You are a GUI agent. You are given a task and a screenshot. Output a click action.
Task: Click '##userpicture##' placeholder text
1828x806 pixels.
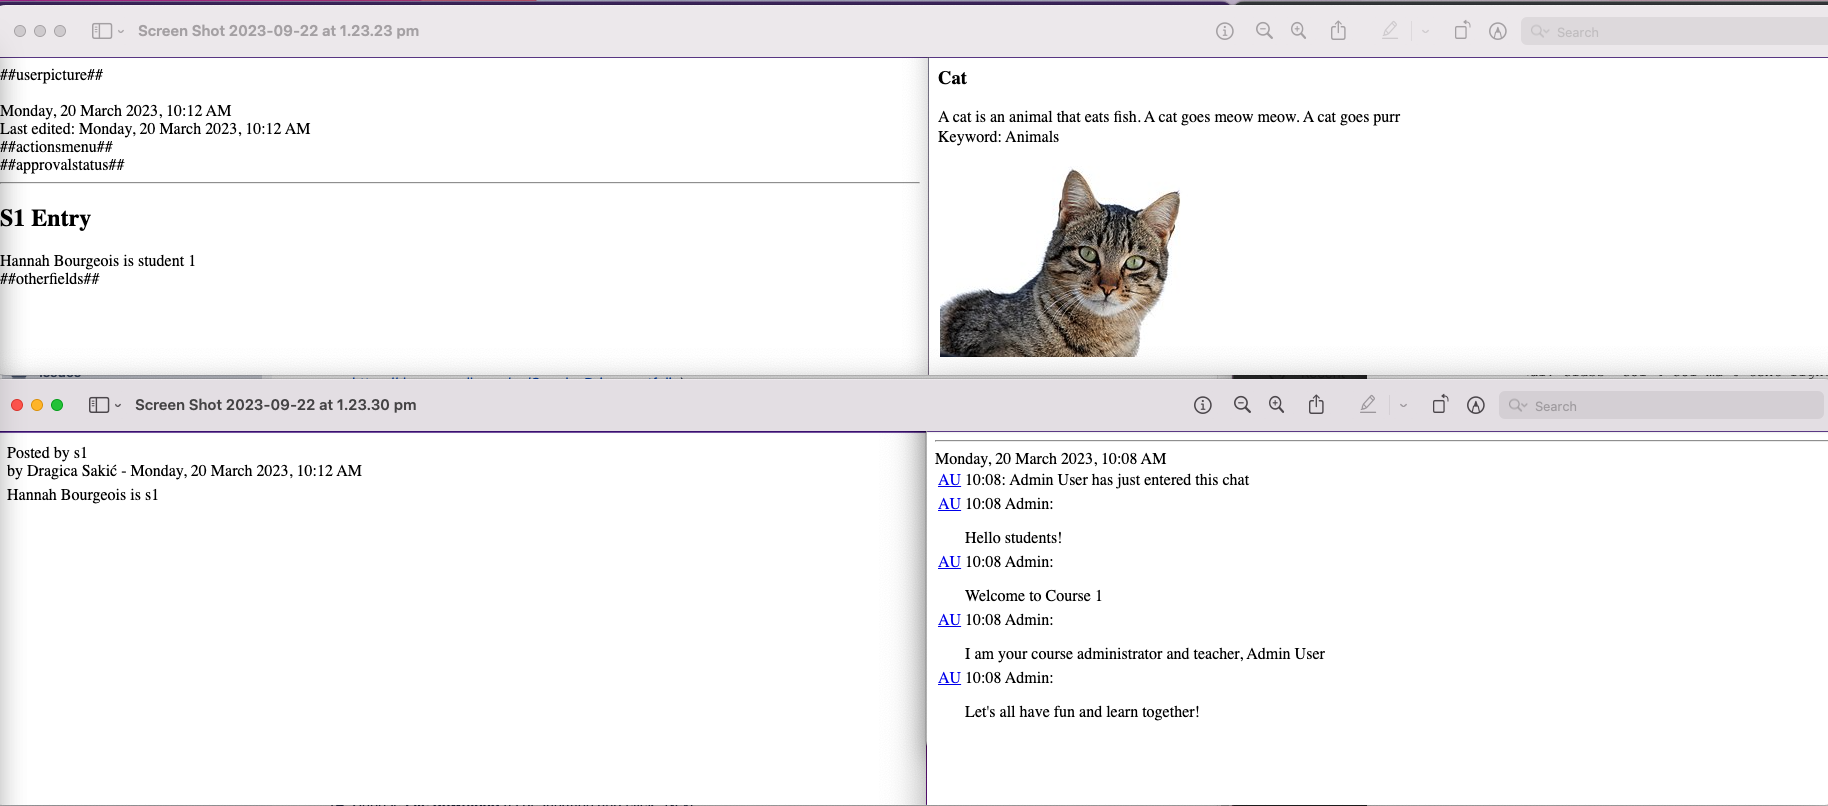[51, 75]
